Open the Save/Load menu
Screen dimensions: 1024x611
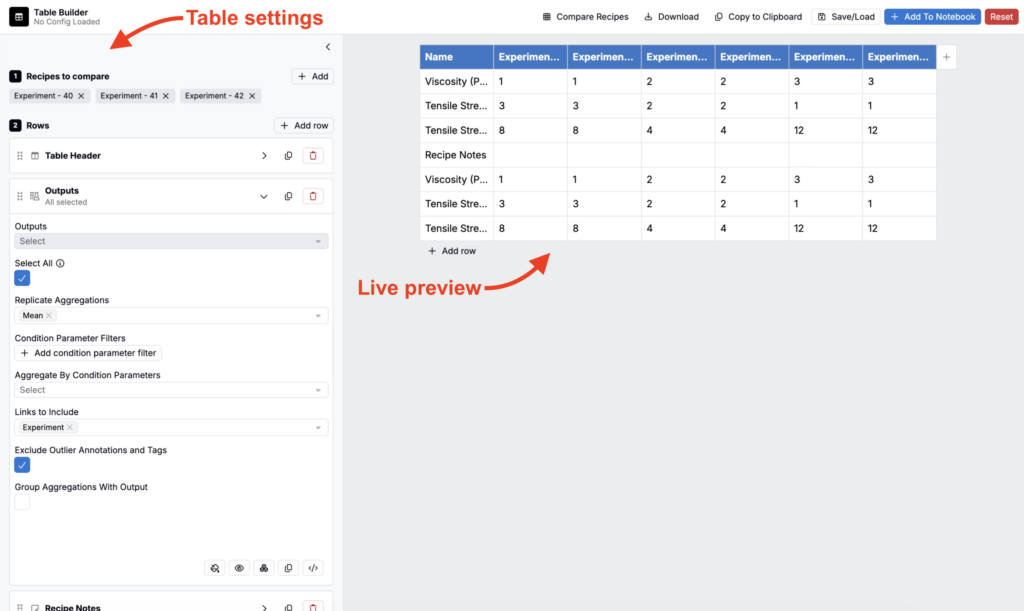point(846,17)
